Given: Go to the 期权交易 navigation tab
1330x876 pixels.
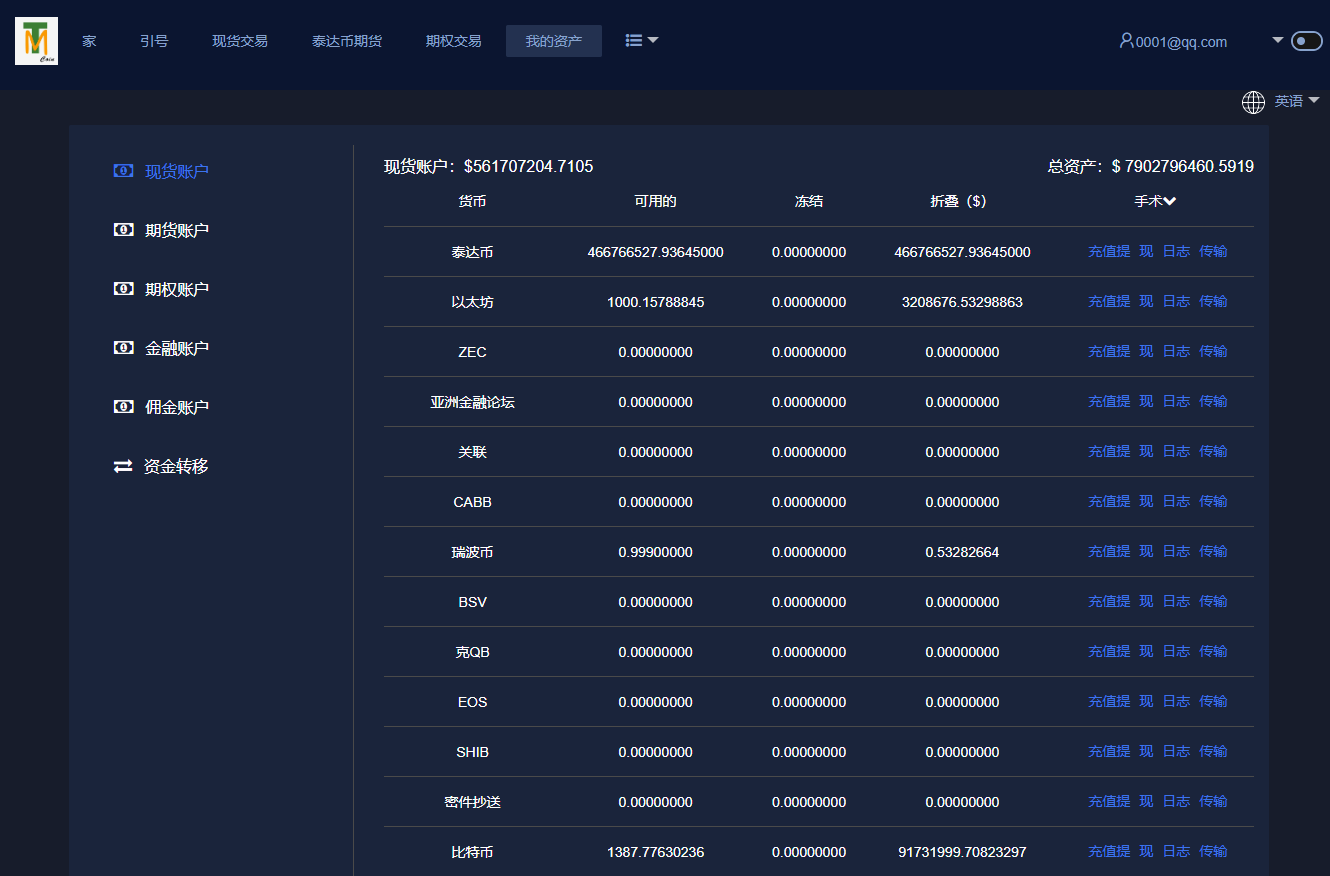Looking at the screenshot, I should click(453, 41).
